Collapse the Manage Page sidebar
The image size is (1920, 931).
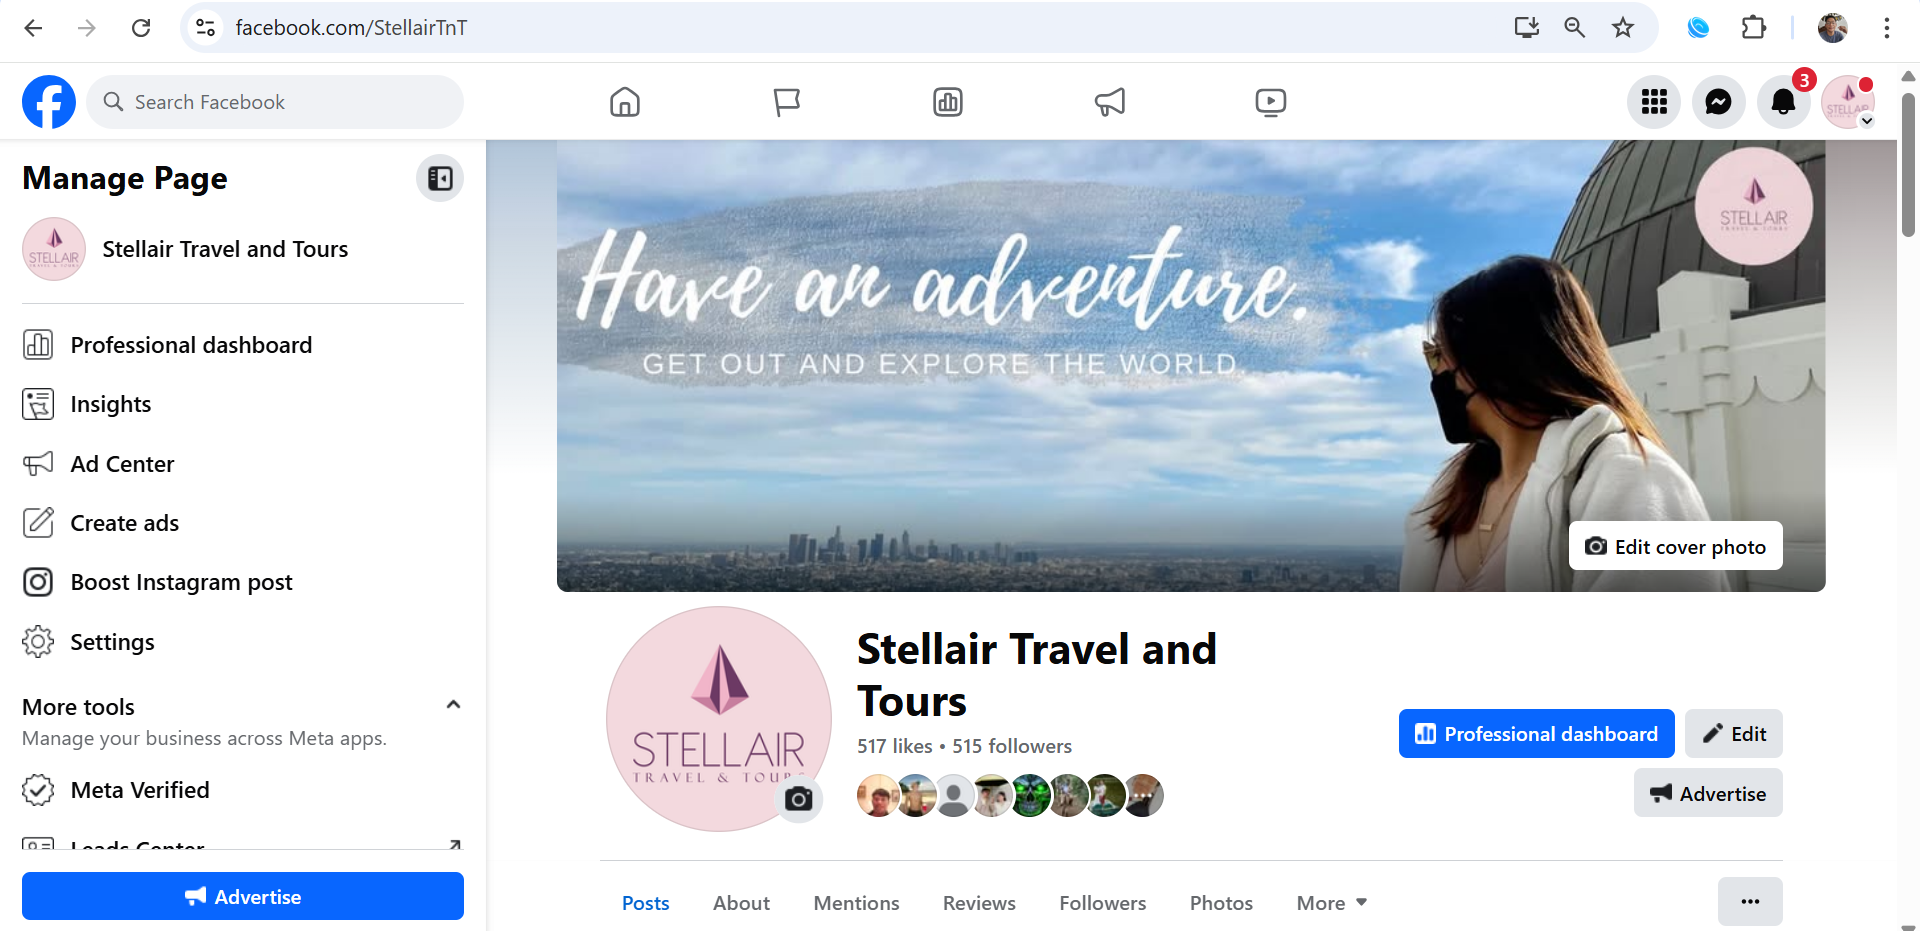point(440,178)
